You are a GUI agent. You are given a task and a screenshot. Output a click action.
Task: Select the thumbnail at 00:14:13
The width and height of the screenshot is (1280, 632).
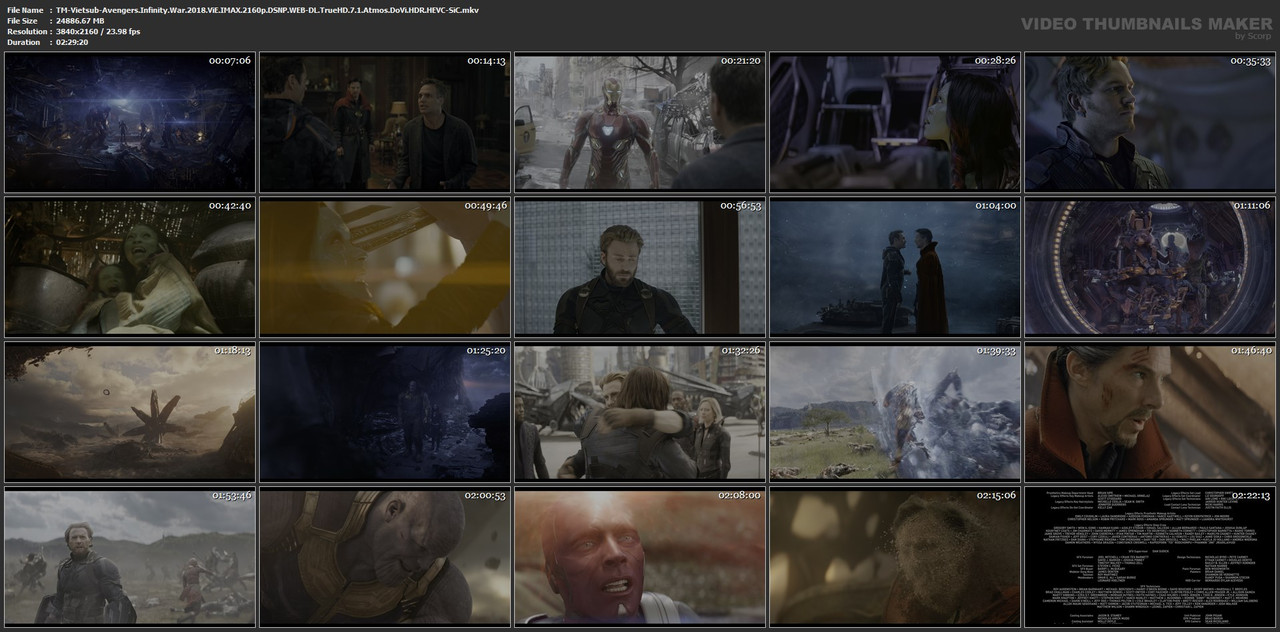[385, 122]
